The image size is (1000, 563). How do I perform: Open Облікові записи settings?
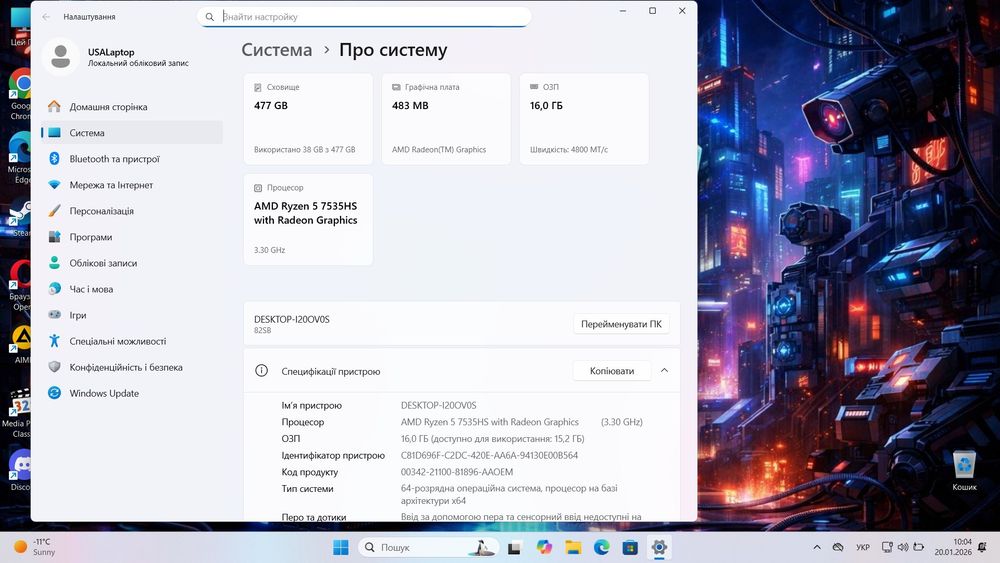coord(132,263)
